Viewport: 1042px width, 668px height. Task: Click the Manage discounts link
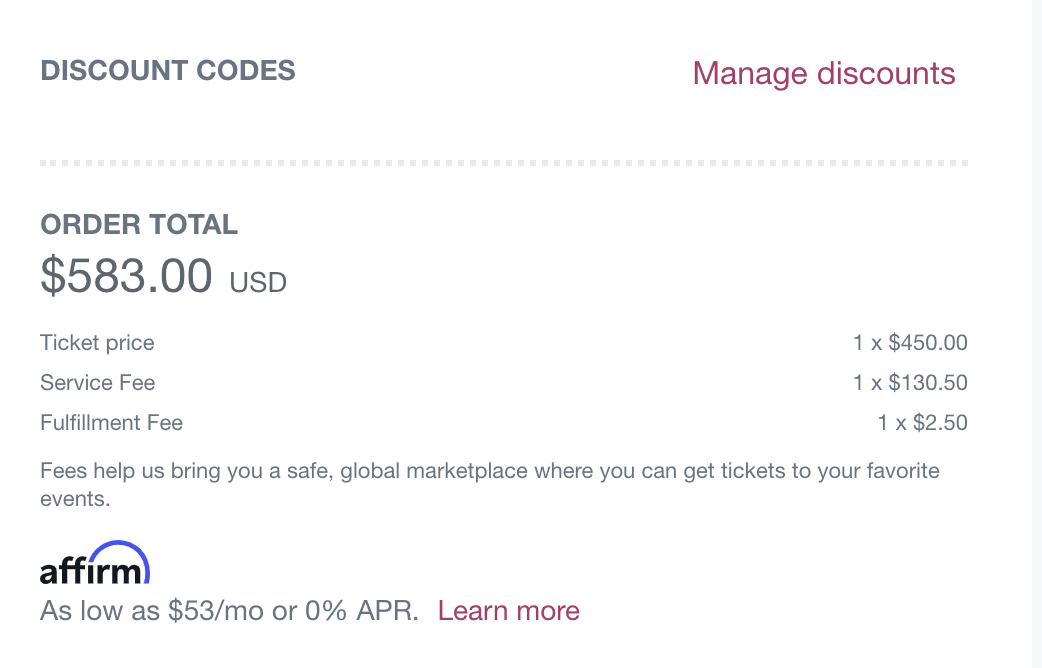tap(823, 74)
